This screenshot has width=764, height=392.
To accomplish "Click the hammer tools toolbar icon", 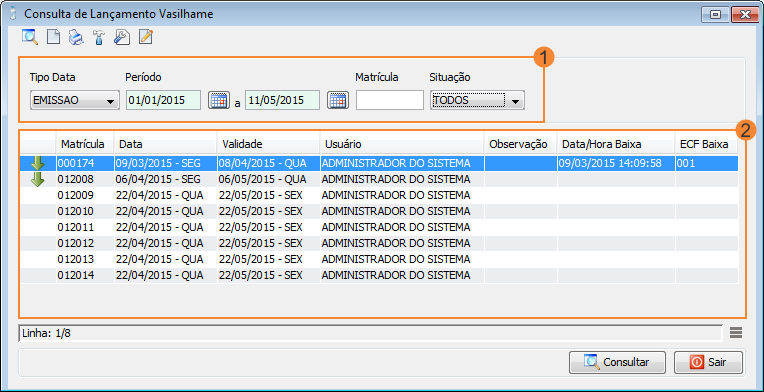I will tap(99, 37).
